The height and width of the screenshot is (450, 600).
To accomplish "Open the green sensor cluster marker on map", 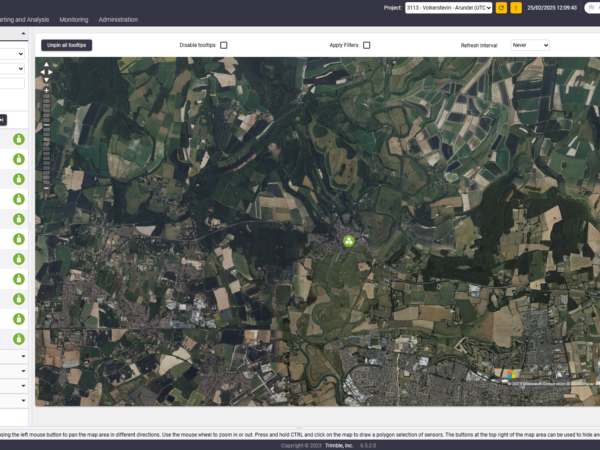I will click(349, 241).
